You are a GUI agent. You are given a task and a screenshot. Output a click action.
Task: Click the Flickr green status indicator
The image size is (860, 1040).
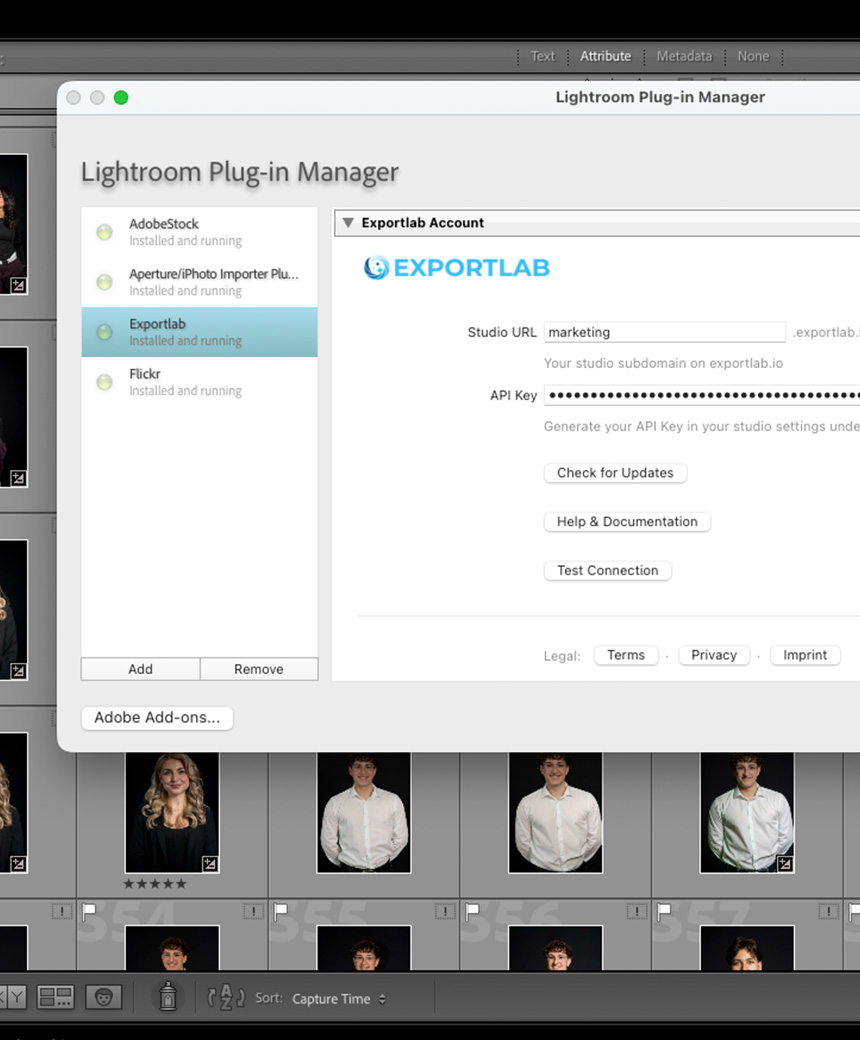pos(104,382)
